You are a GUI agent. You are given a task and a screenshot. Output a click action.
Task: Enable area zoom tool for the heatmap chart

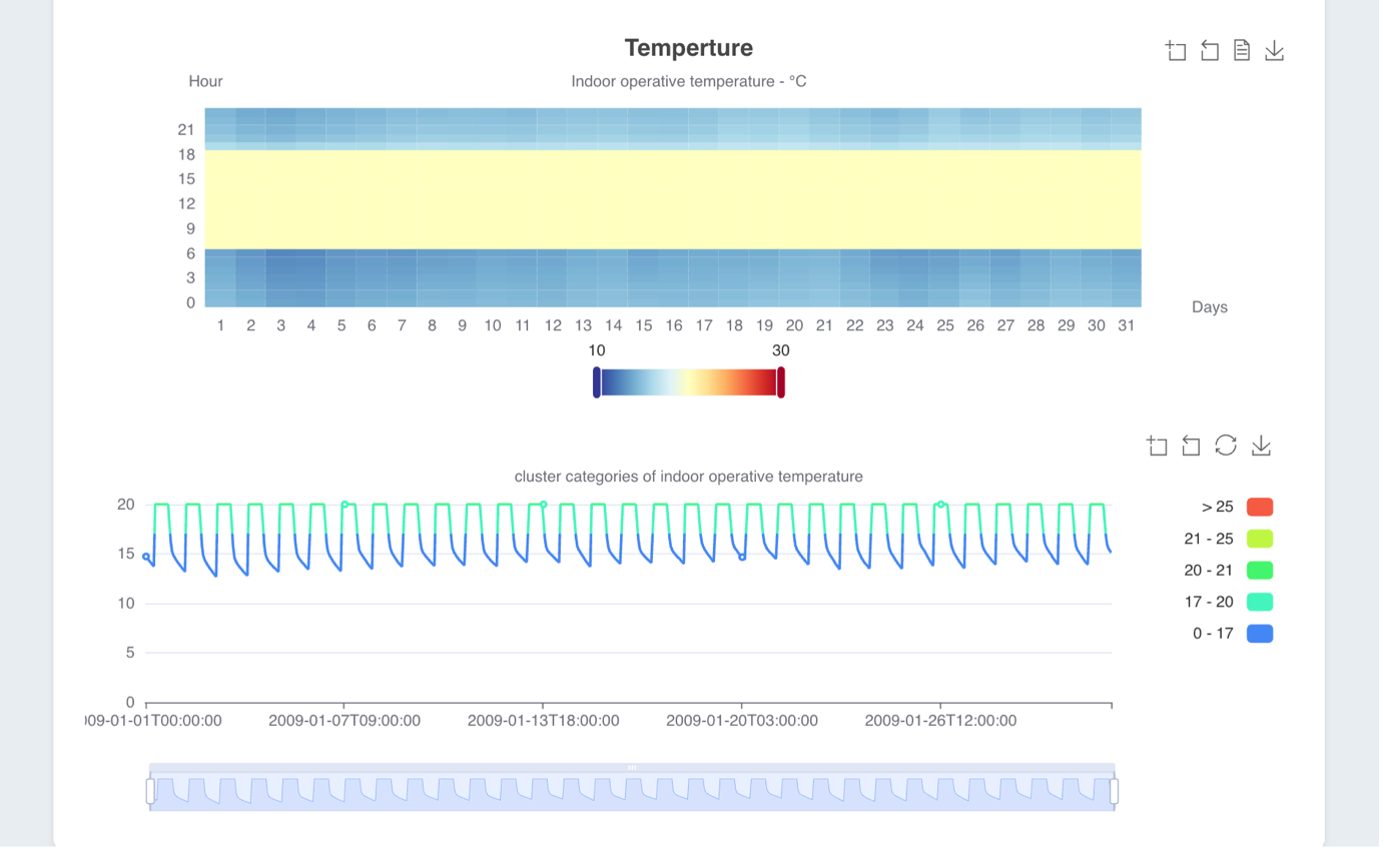click(x=1176, y=51)
